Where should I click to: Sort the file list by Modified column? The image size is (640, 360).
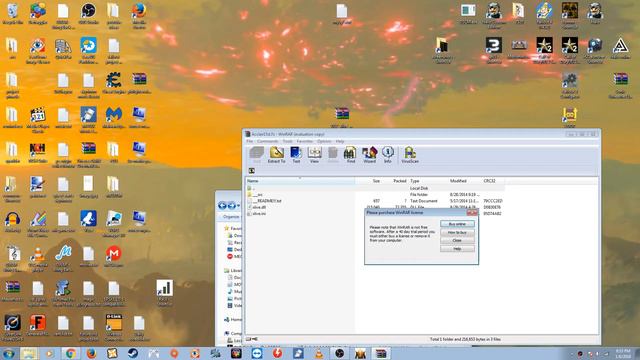pyautogui.click(x=465, y=181)
